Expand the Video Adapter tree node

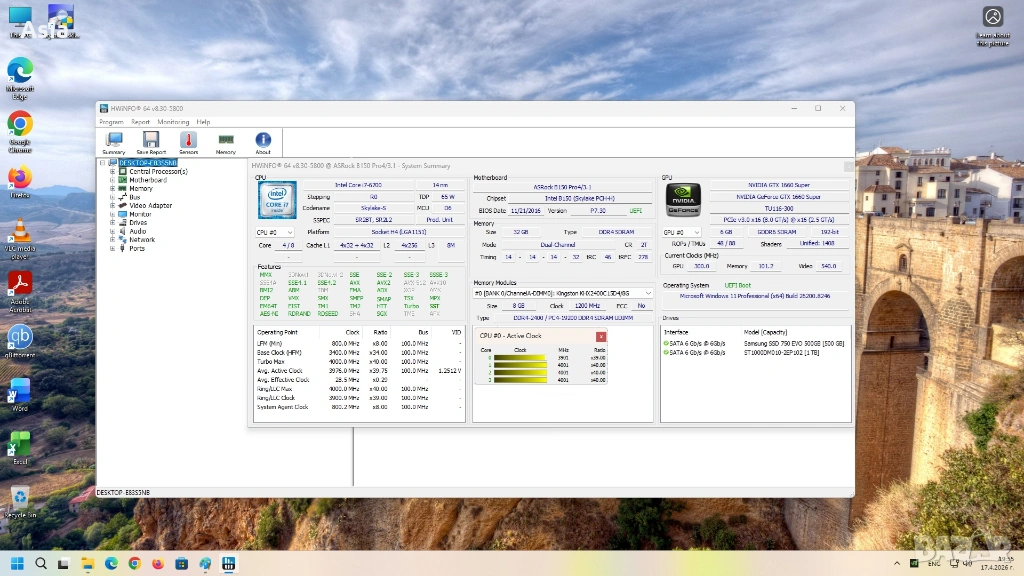(x=113, y=206)
